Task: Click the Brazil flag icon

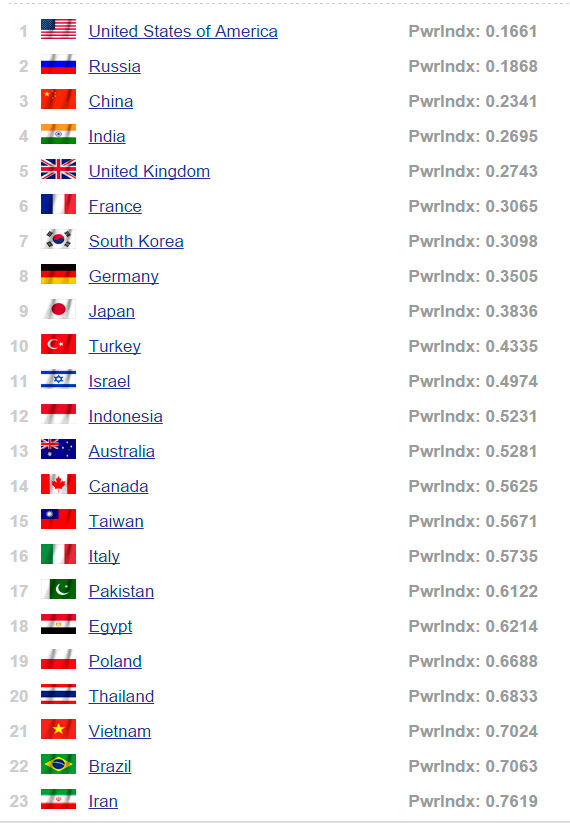Action: (x=58, y=764)
